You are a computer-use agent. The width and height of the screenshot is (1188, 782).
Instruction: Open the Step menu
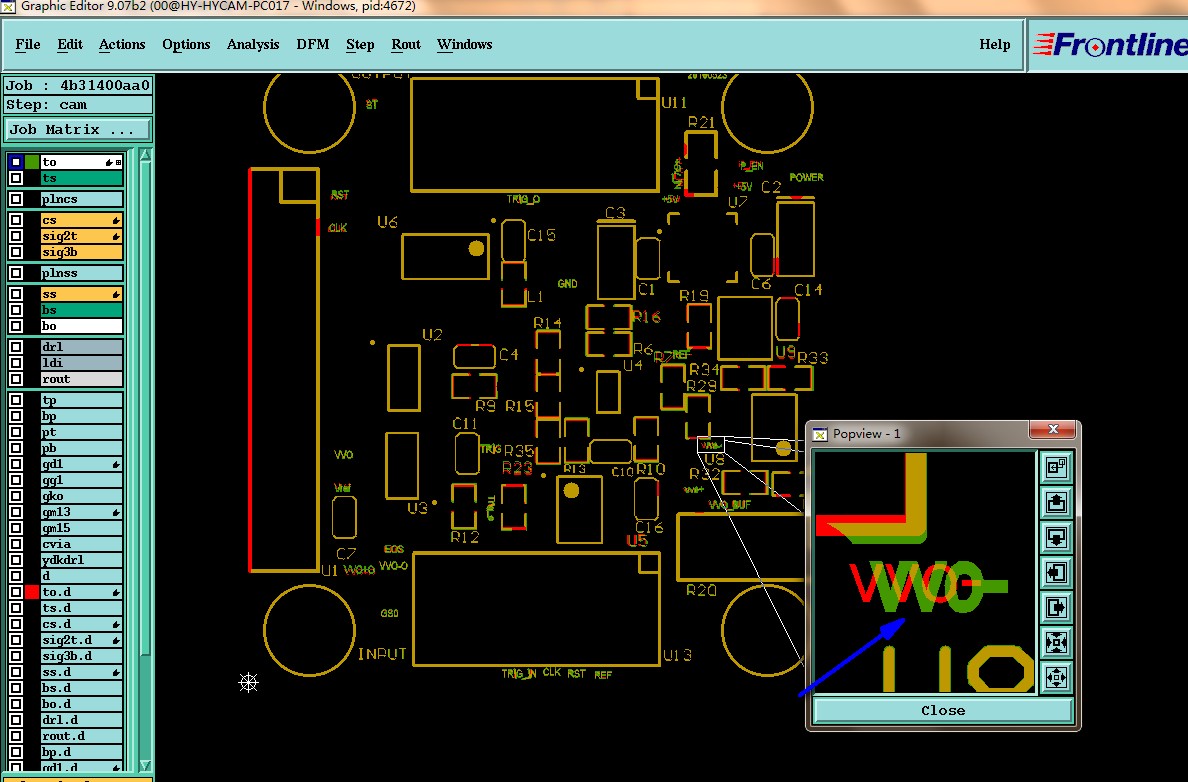click(360, 45)
